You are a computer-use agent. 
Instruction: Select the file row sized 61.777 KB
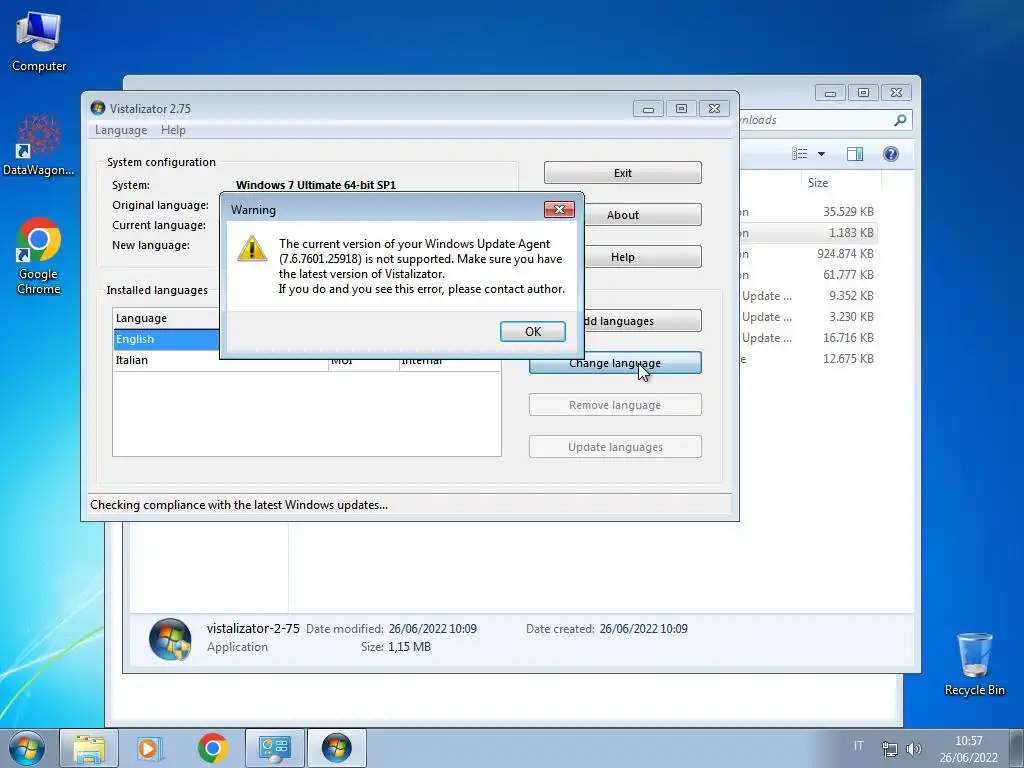[x=807, y=274]
